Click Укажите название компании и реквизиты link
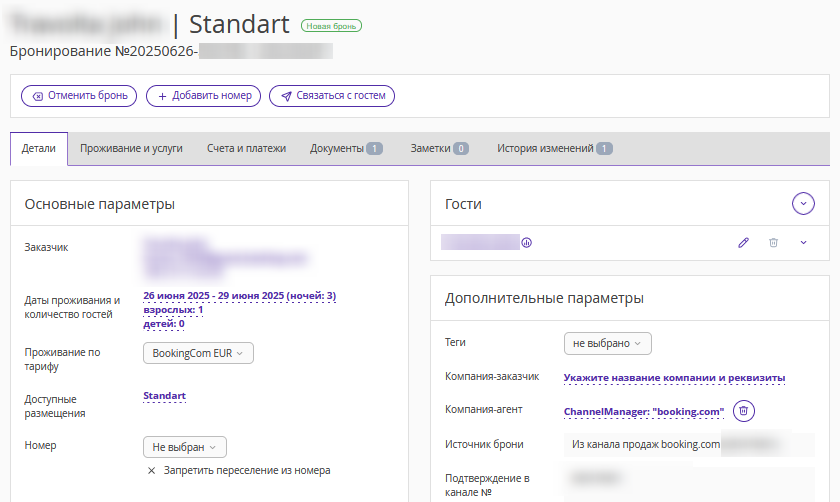 click(x=674, y=378)
